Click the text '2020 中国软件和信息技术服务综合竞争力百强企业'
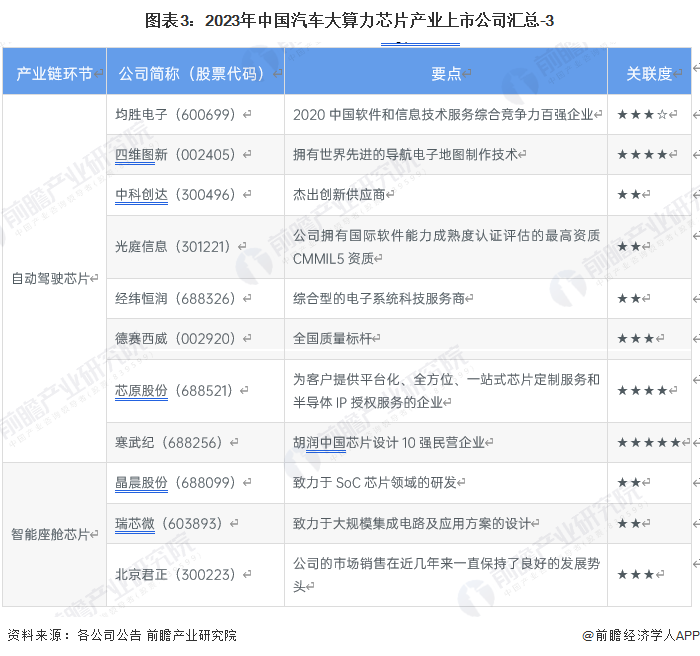The width and height of the screenshot is (700, 656). click(x=443, y=115)
